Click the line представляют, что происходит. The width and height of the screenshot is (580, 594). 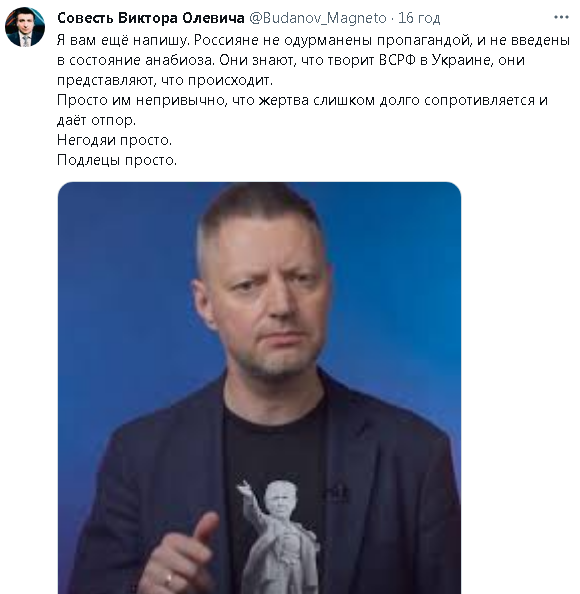point(165,80)
